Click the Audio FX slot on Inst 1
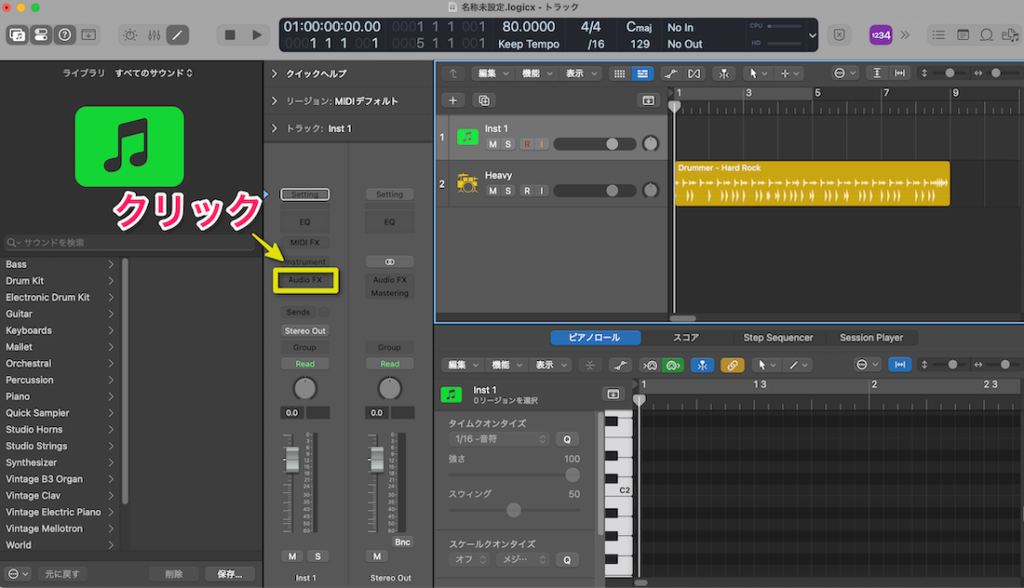The height and width of the screenshot is (588, 1024). [x=305, y=280]
